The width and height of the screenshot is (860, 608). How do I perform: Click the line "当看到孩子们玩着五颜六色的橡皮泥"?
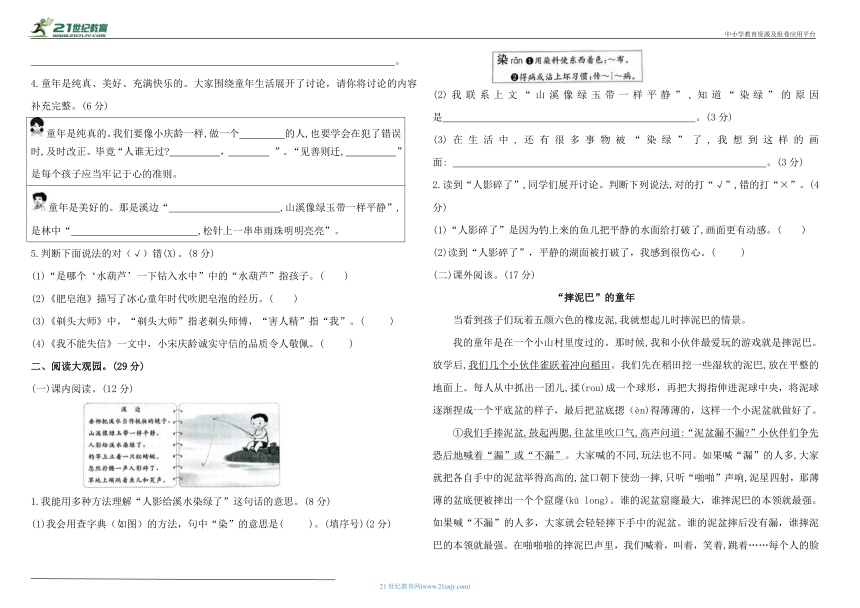click(x=600, y=320)
